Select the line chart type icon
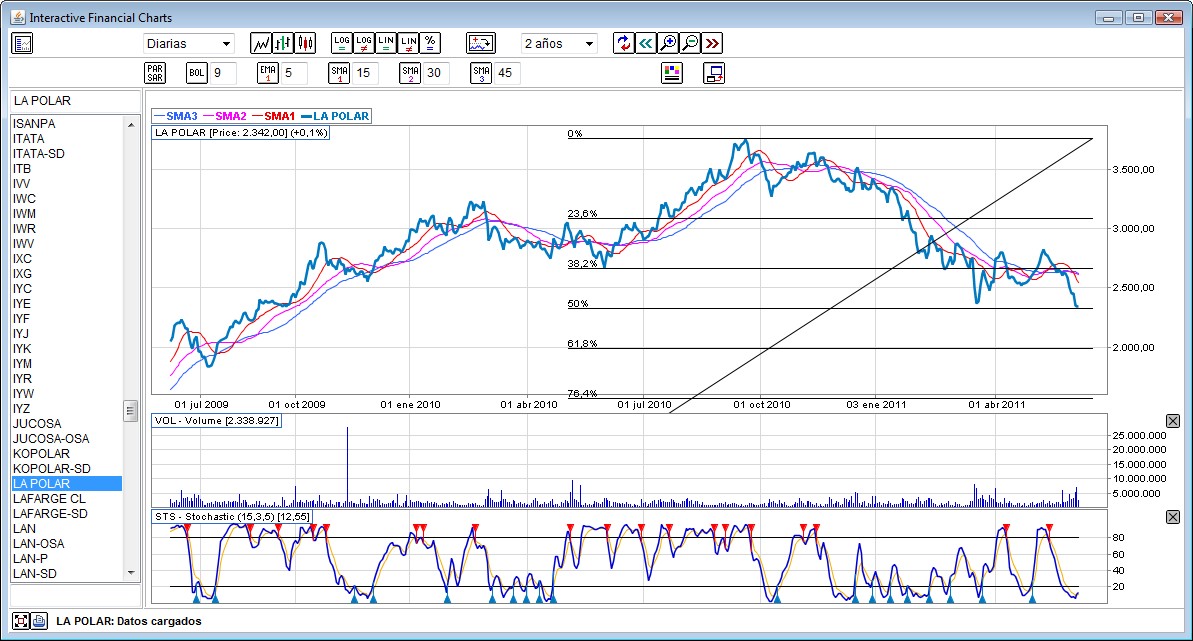 261,43
